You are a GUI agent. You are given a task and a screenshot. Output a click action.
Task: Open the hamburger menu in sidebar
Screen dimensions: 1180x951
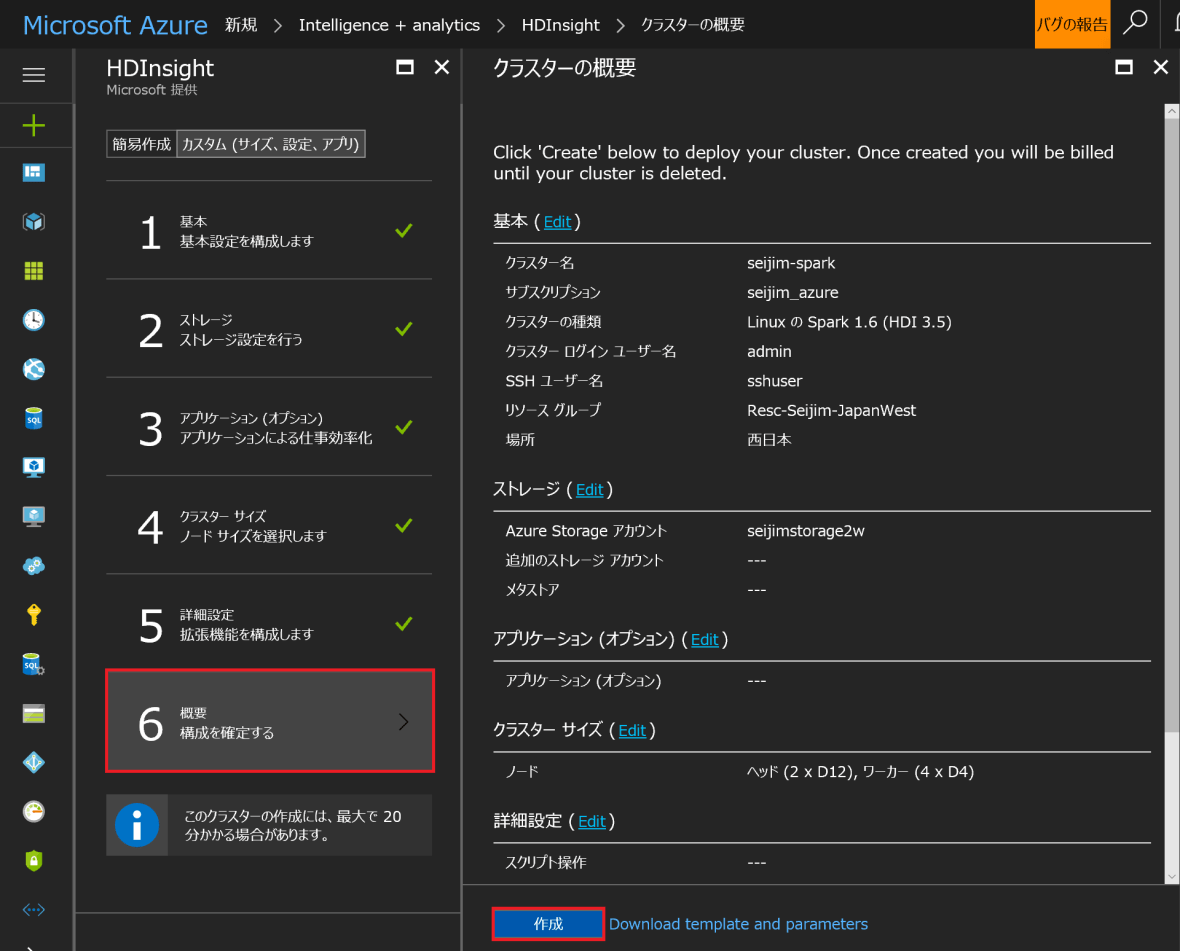[x=34, y=76]
